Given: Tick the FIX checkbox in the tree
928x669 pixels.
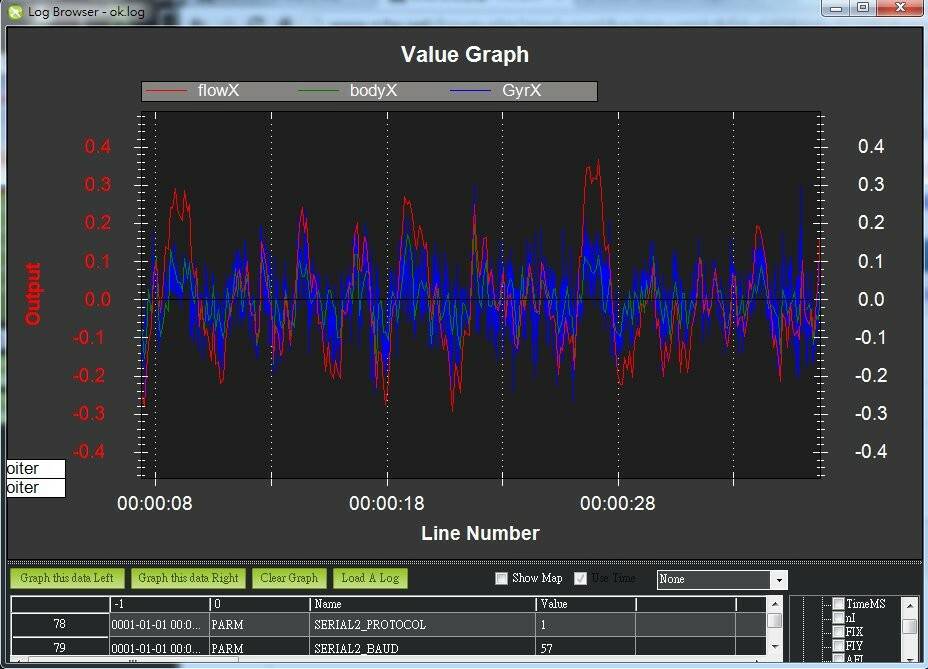Looking at the screenshot, I should pyautogui.click(x=838, y=632).
